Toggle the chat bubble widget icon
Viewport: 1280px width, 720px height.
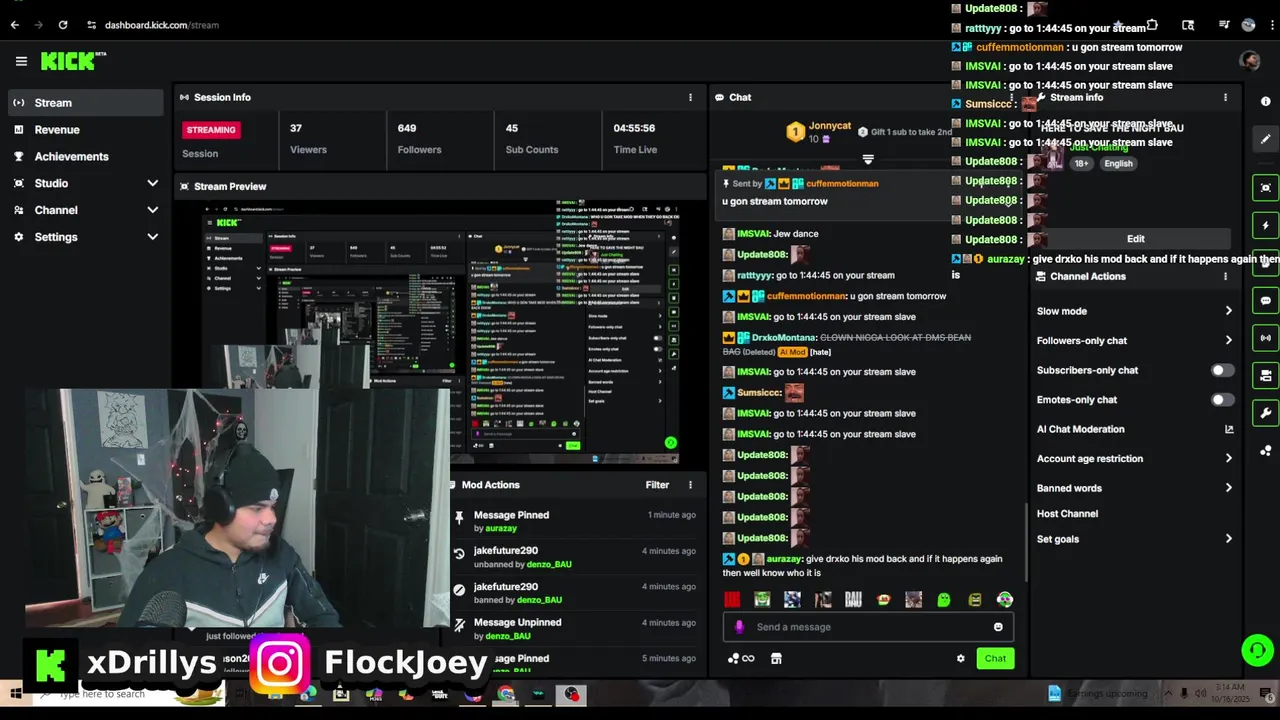pyautogui.click(x=1265, y=300)
